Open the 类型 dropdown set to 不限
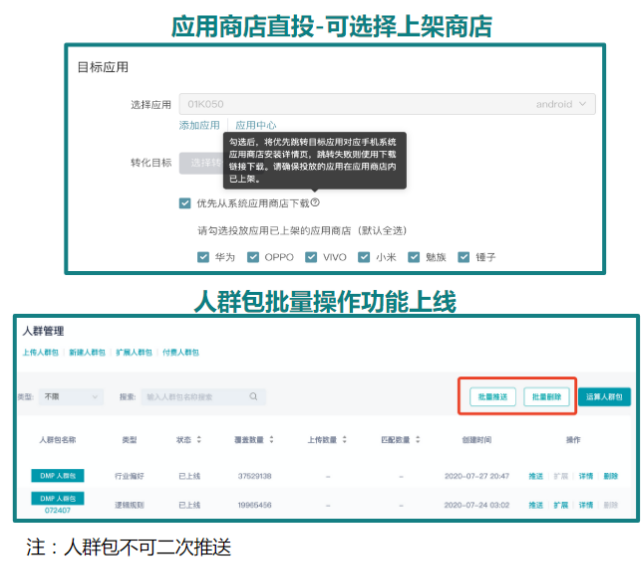 (71, 397)
